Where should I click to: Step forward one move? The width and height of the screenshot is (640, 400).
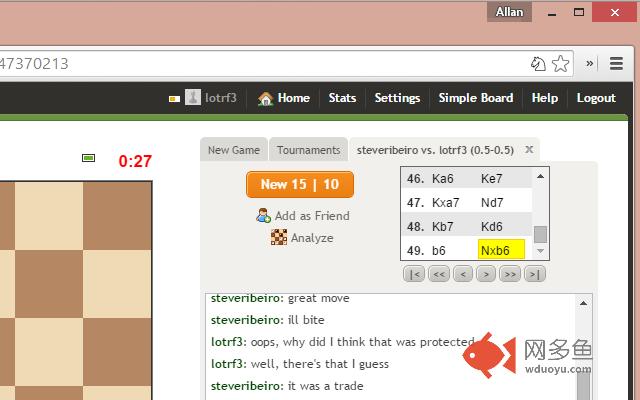click(486, 274)
